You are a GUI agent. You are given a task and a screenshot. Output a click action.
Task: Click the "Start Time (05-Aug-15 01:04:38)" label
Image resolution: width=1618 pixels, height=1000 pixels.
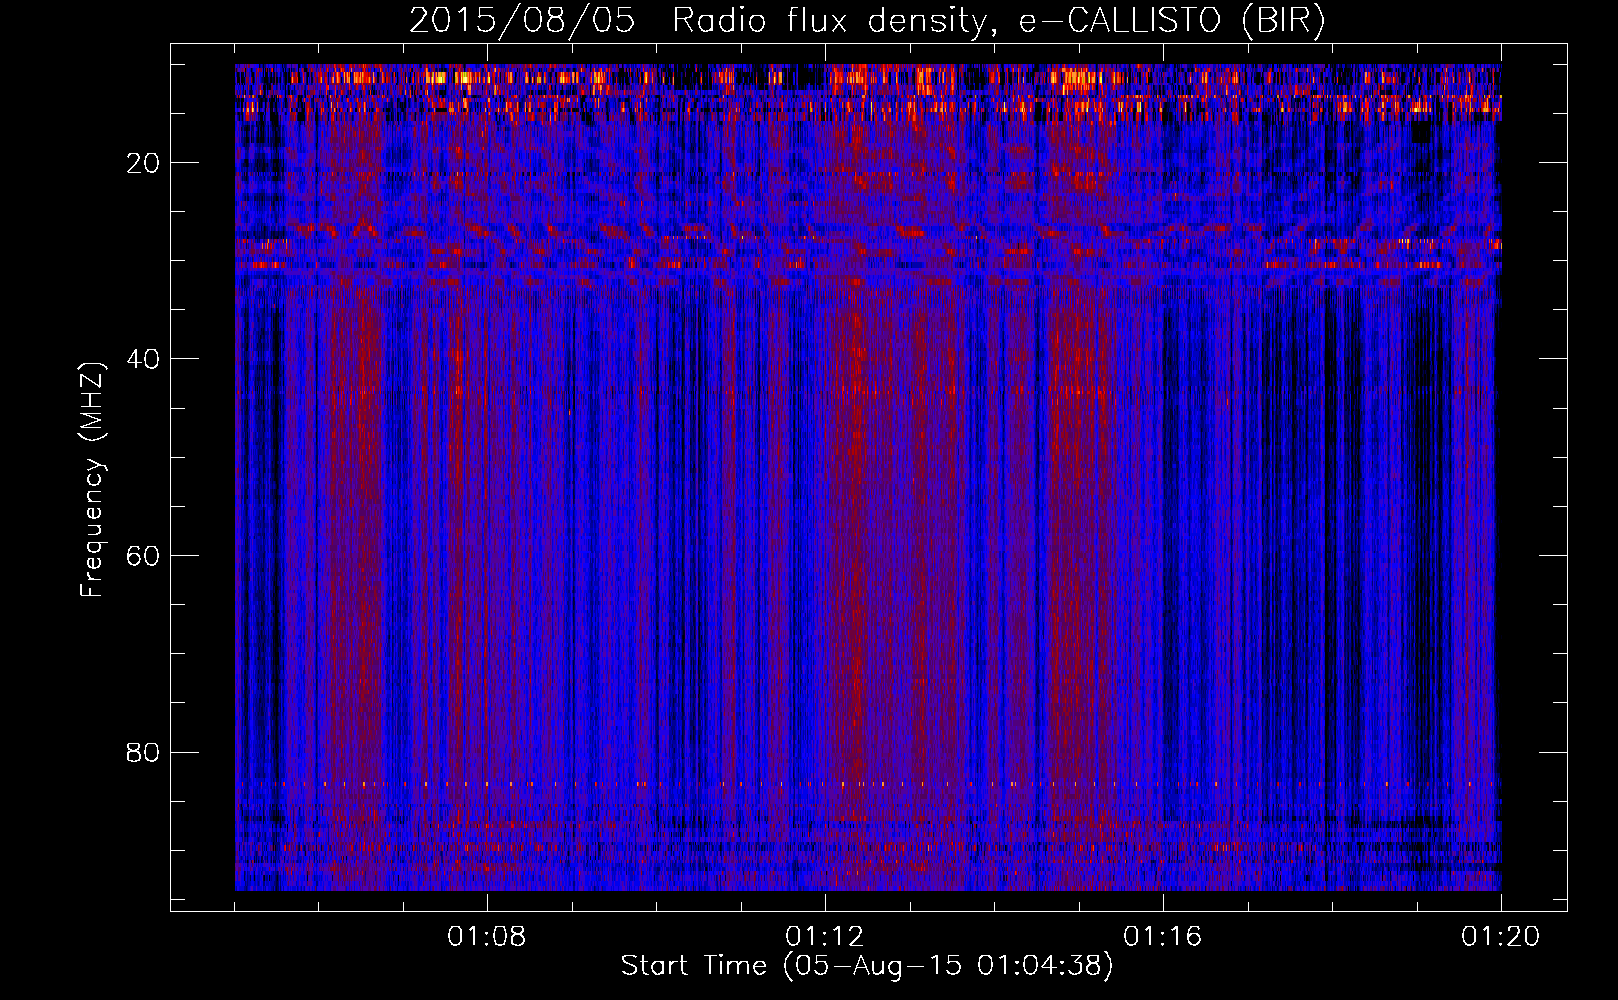coord(867,966)
